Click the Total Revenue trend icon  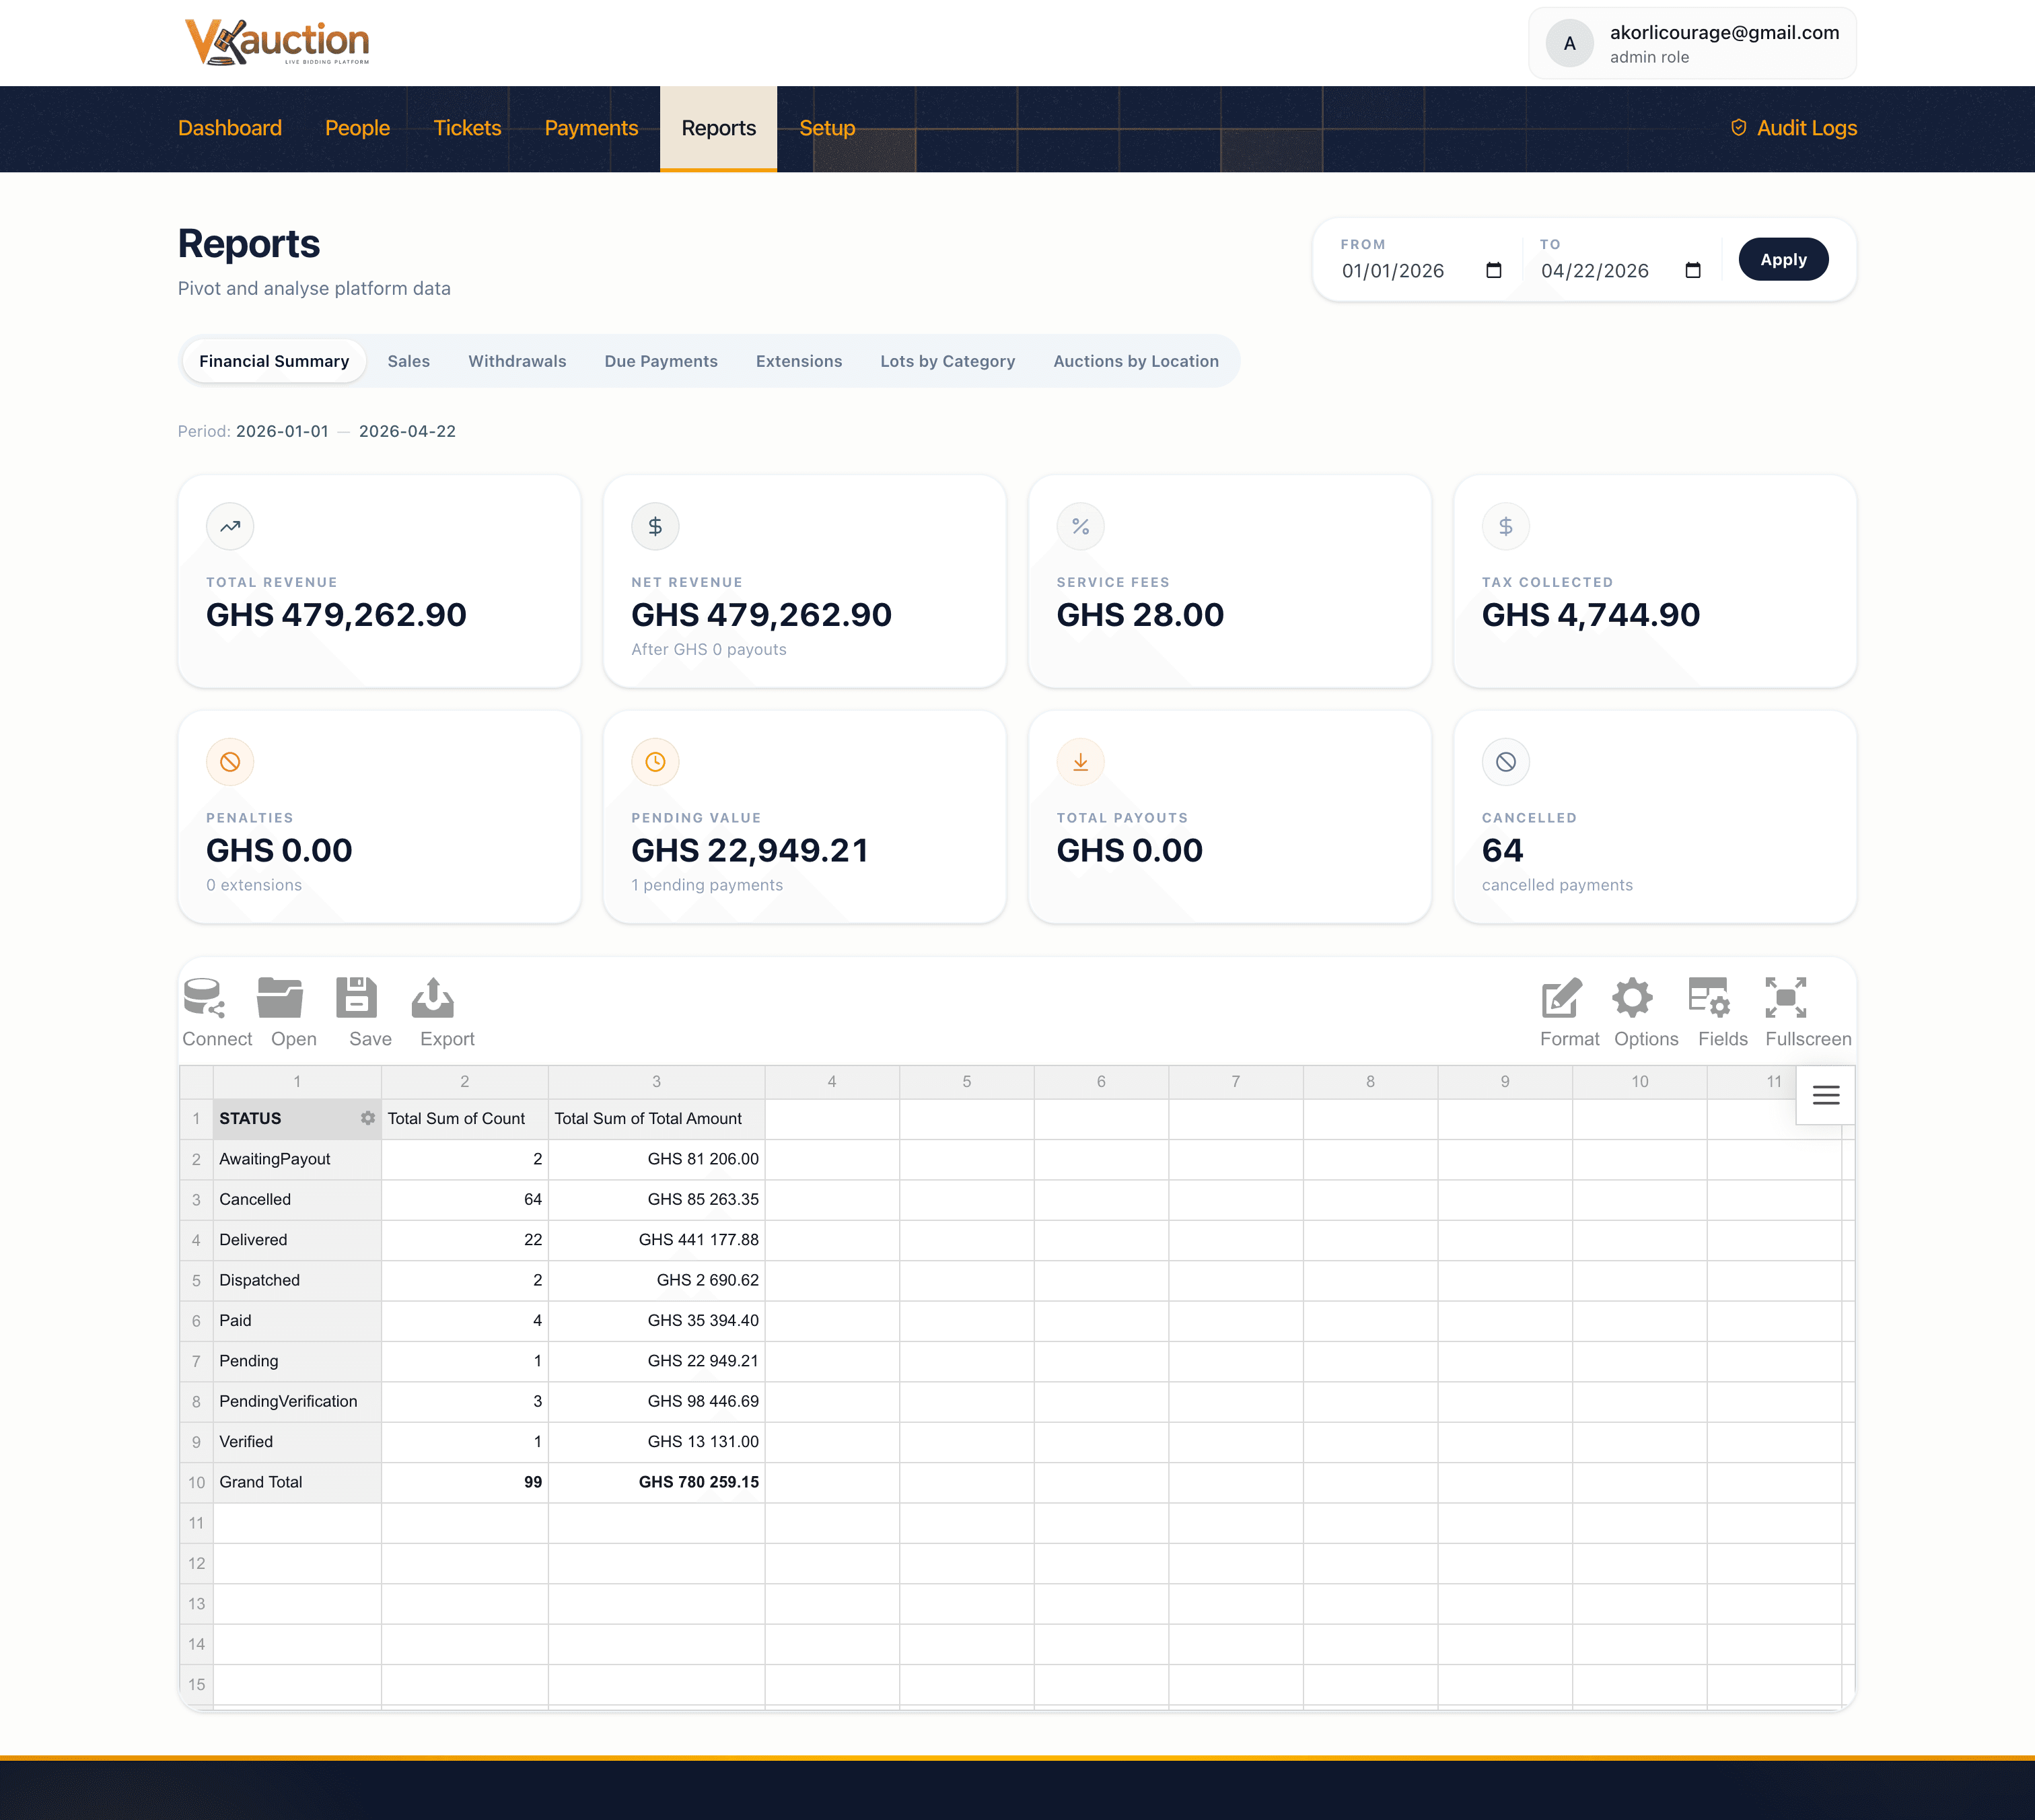point(230,526)
